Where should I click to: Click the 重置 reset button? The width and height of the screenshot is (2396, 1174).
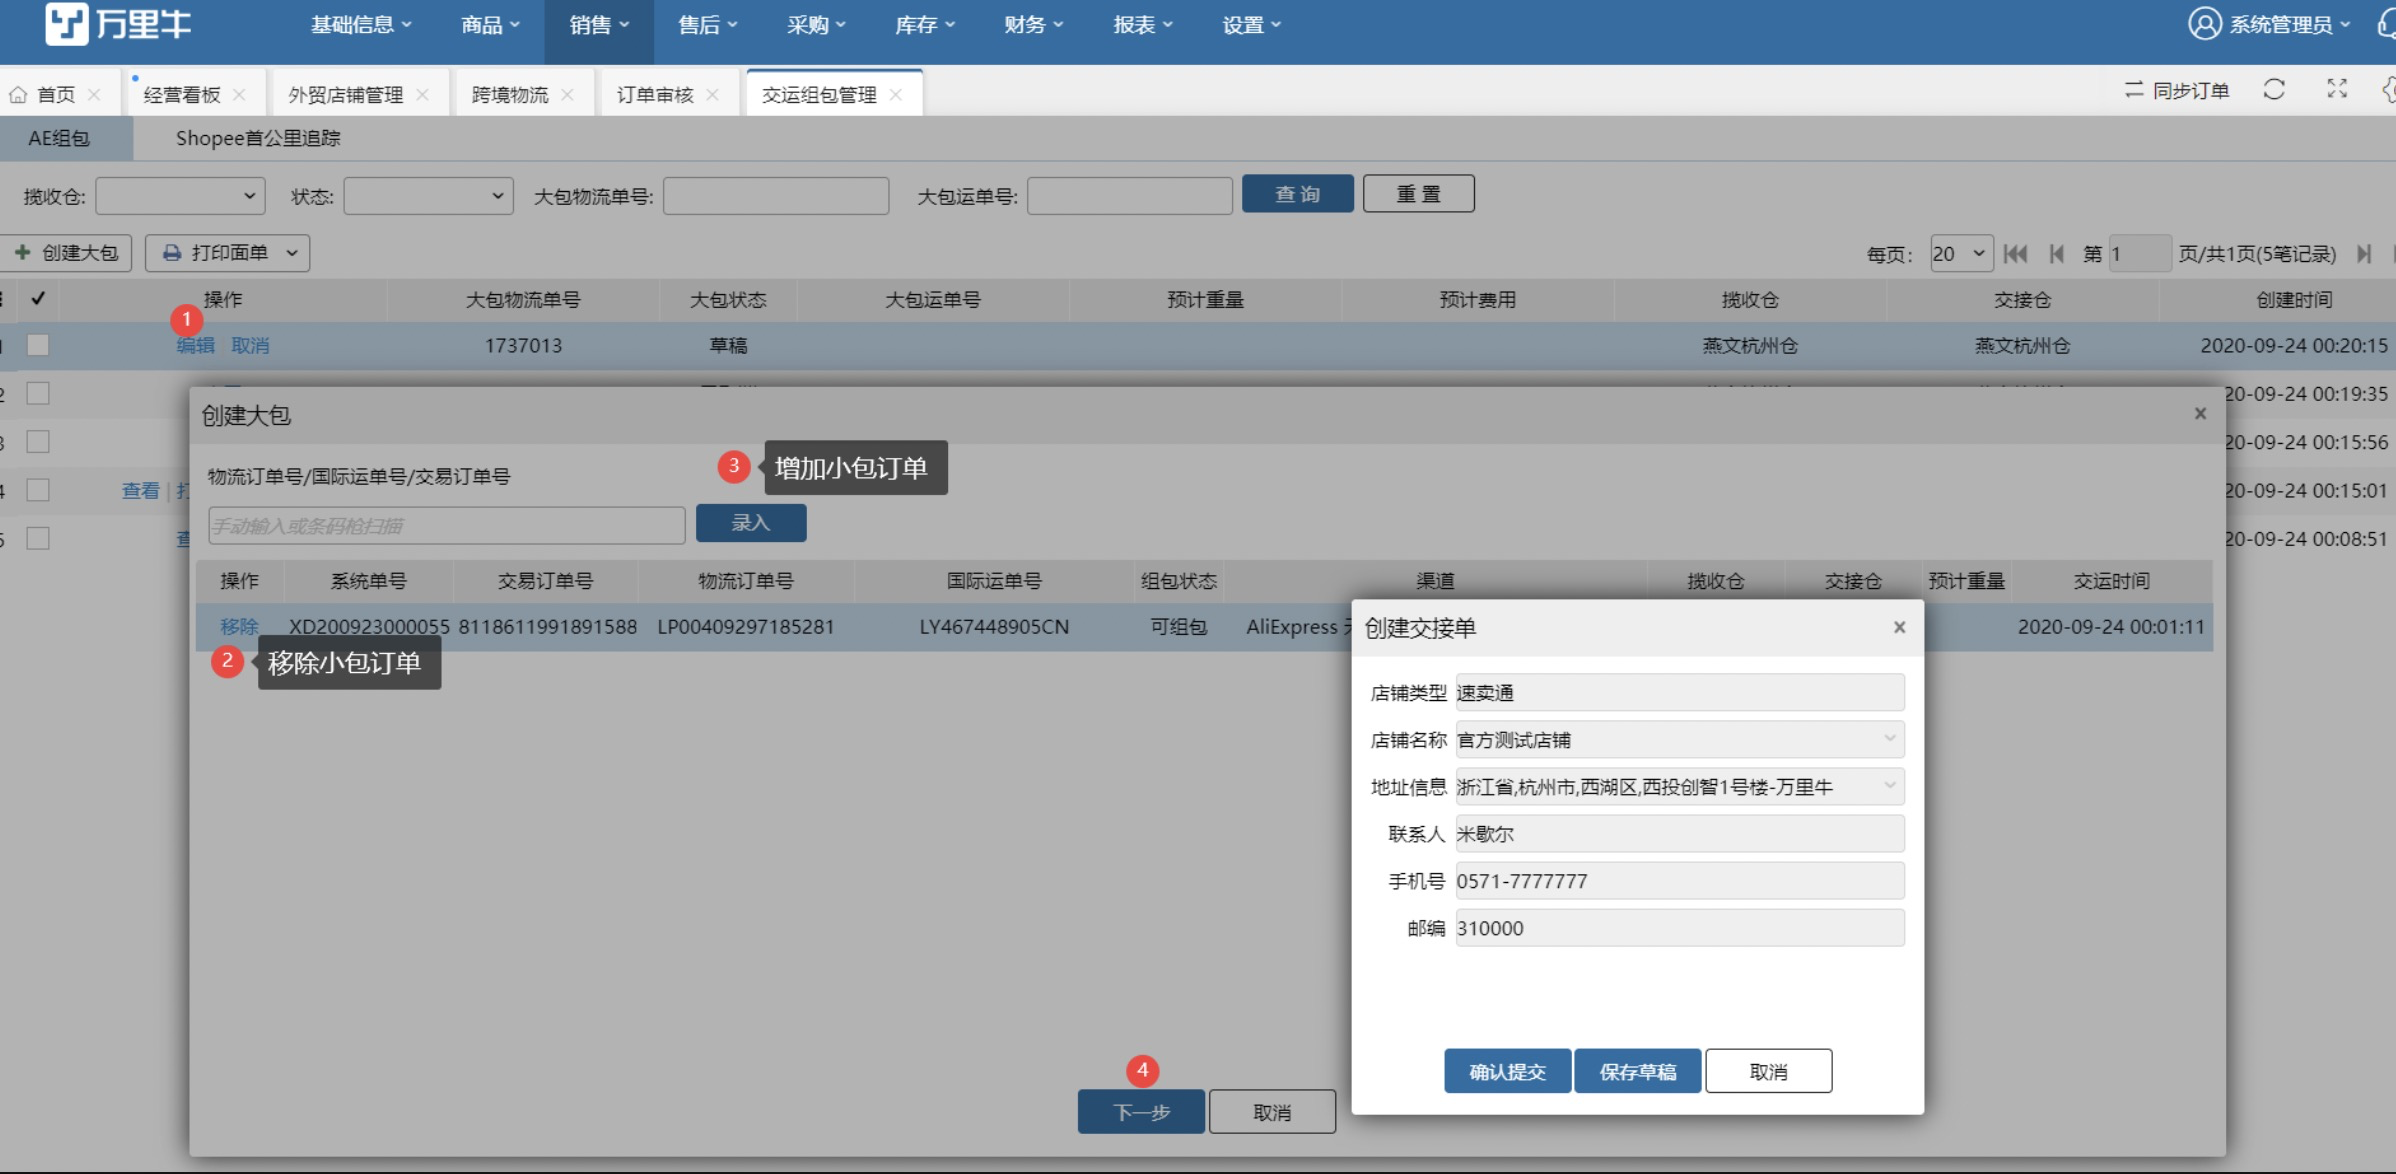tap(1418, 194)
